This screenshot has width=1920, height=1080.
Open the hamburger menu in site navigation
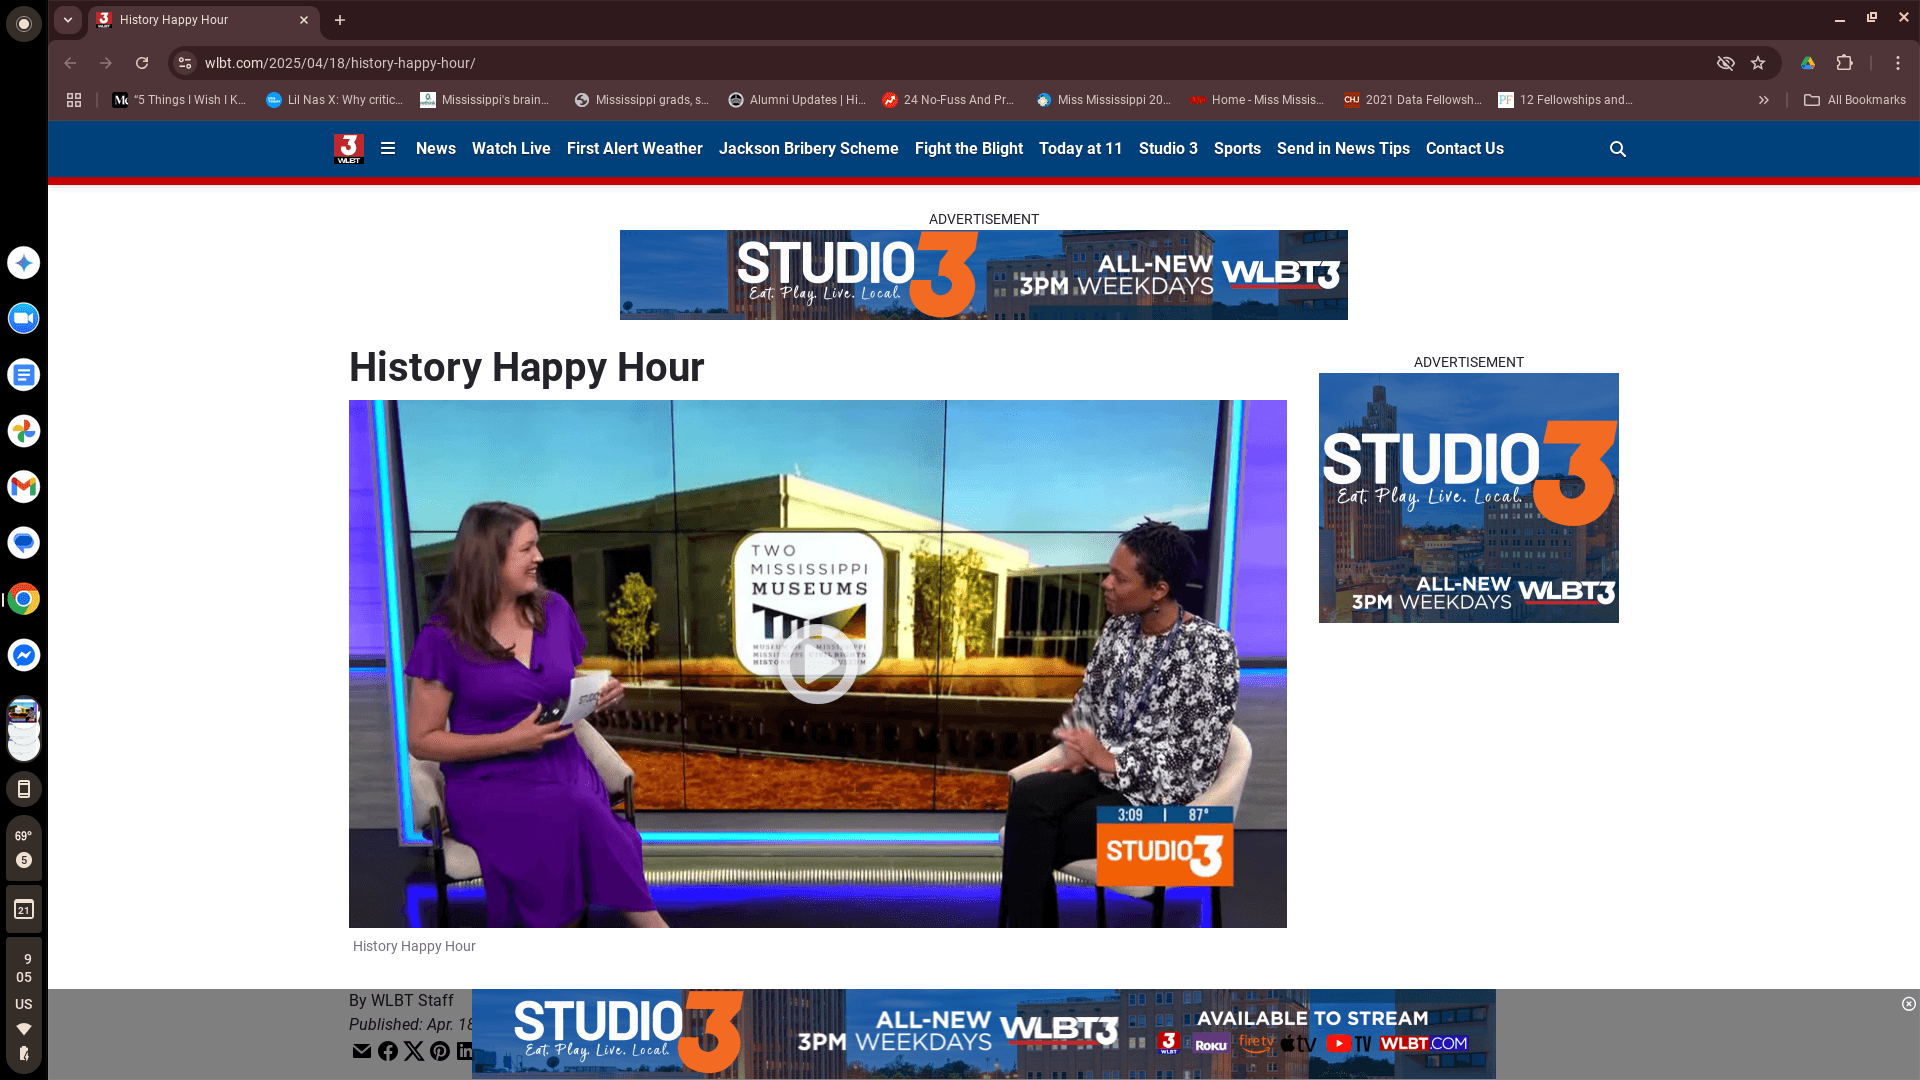point(388,149)
